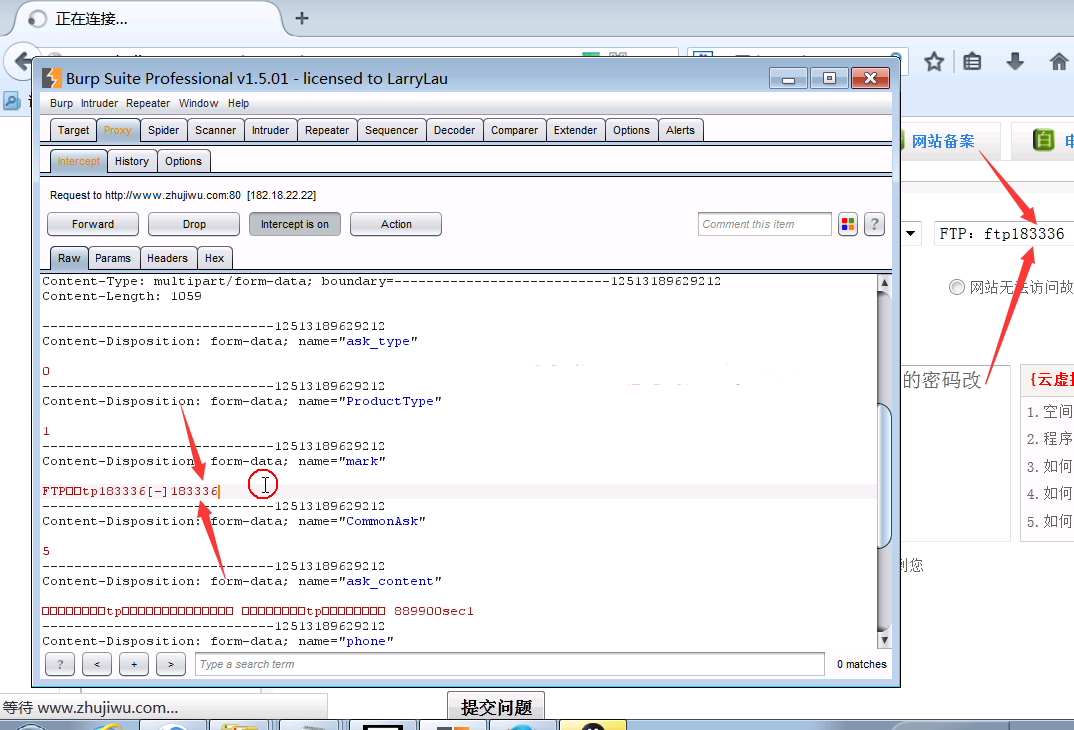Click the FTP: ftp183336 input field on webpage
The width and height of the screenshot is (1074, 730).
coord(1003,234)
